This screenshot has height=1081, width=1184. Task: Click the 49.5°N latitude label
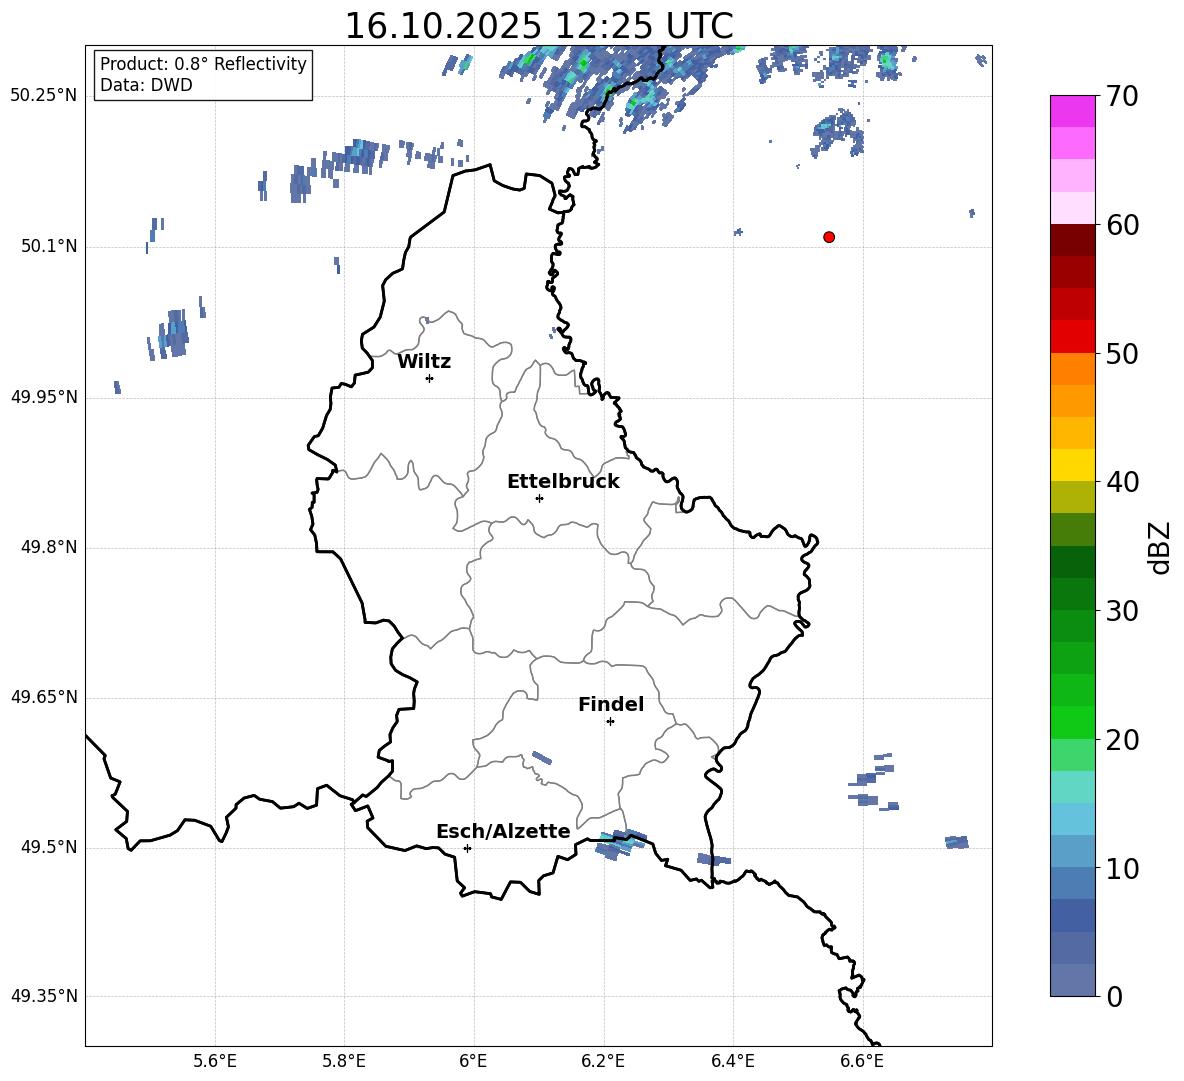[49, 847]
